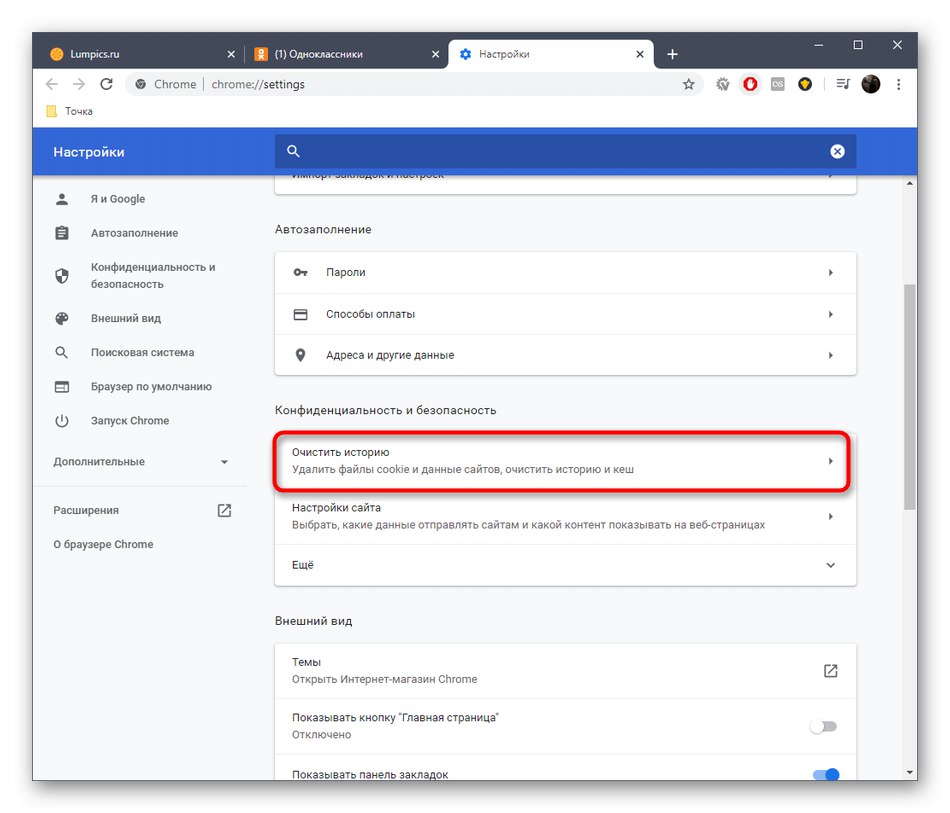Click the Внешний вид section heading
The width and height of the screenshot is (950, 813).
point(313,621)
